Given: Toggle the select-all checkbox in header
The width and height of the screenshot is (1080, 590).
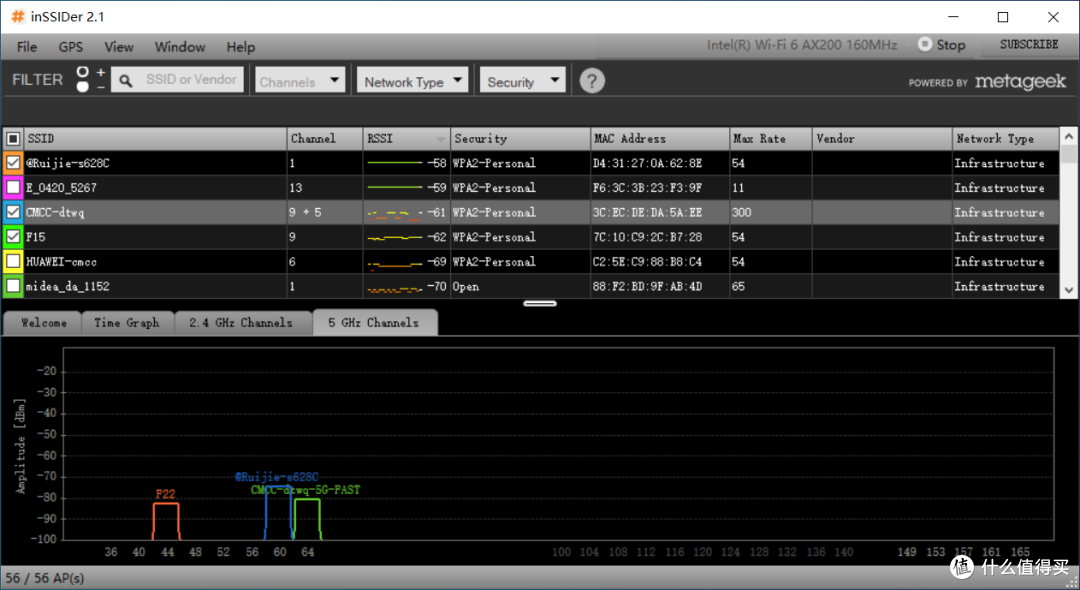Looking at the screenshot, I should [x=13, y=138].
